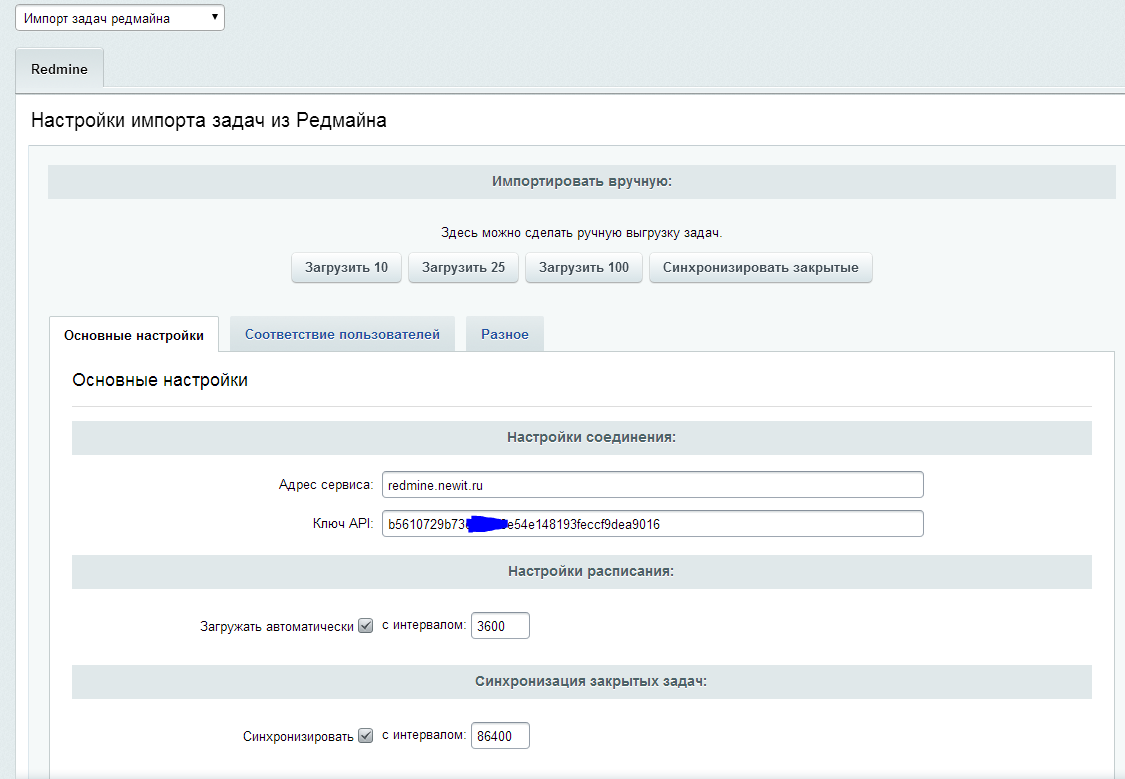Click the "Настройки соединения" section header

581,437
